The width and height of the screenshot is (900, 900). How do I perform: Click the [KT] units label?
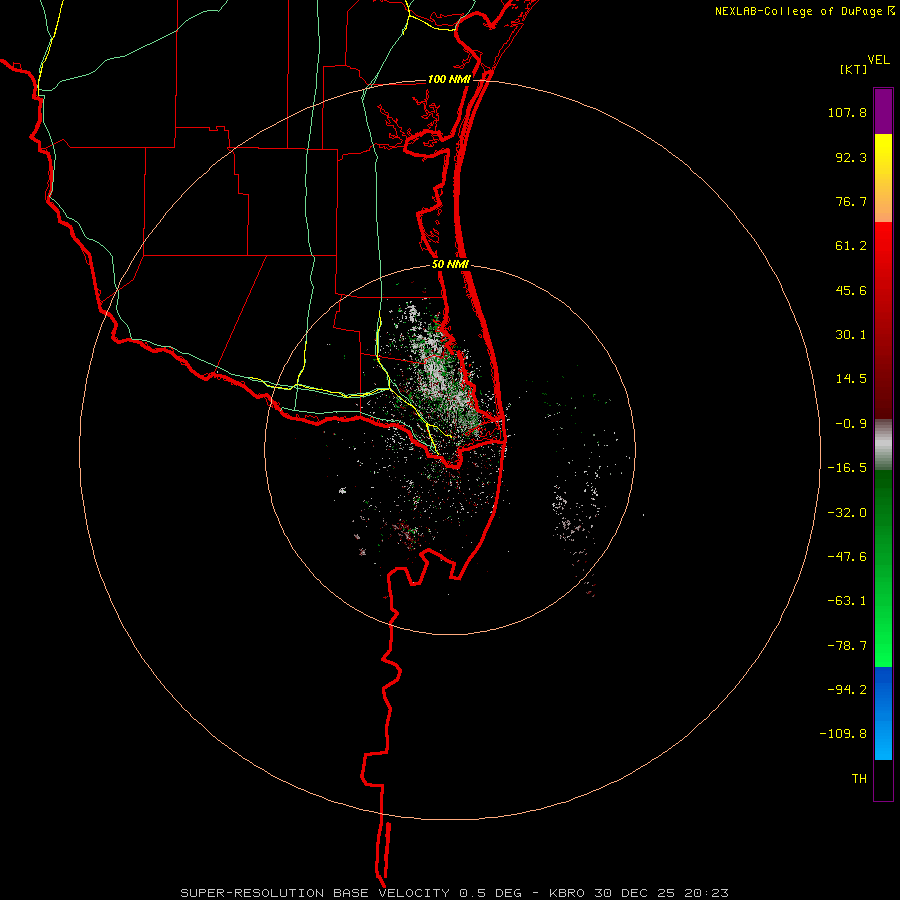tap(853, 69)
